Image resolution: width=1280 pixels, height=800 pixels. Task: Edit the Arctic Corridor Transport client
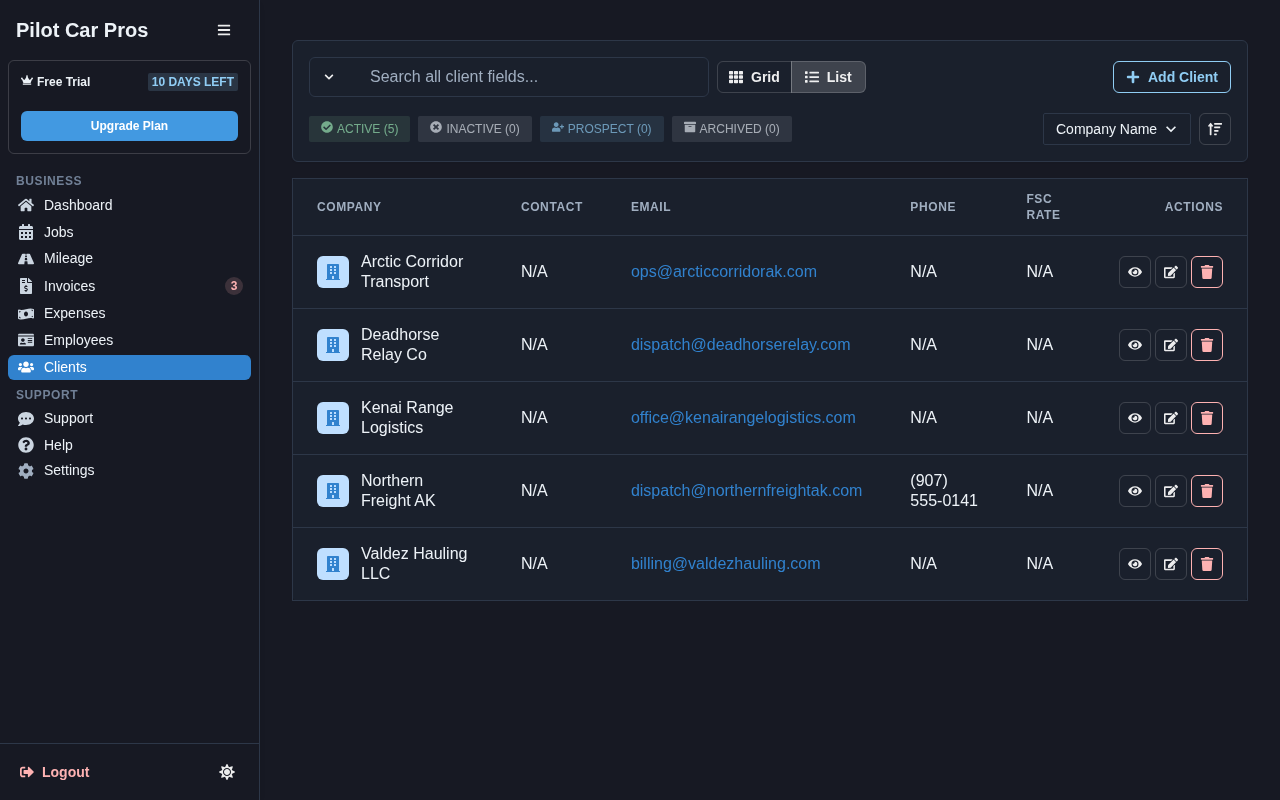coord(1171,272)
